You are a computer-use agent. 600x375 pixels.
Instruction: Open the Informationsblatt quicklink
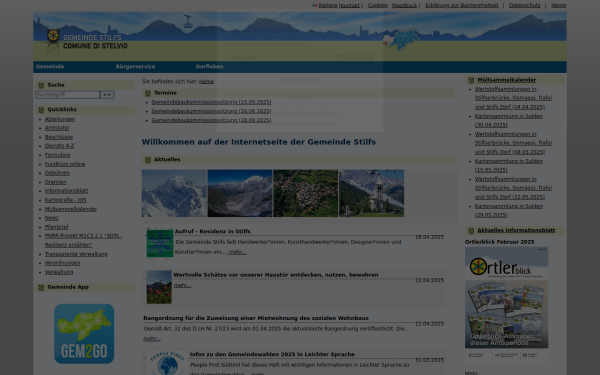coord(66,191)
